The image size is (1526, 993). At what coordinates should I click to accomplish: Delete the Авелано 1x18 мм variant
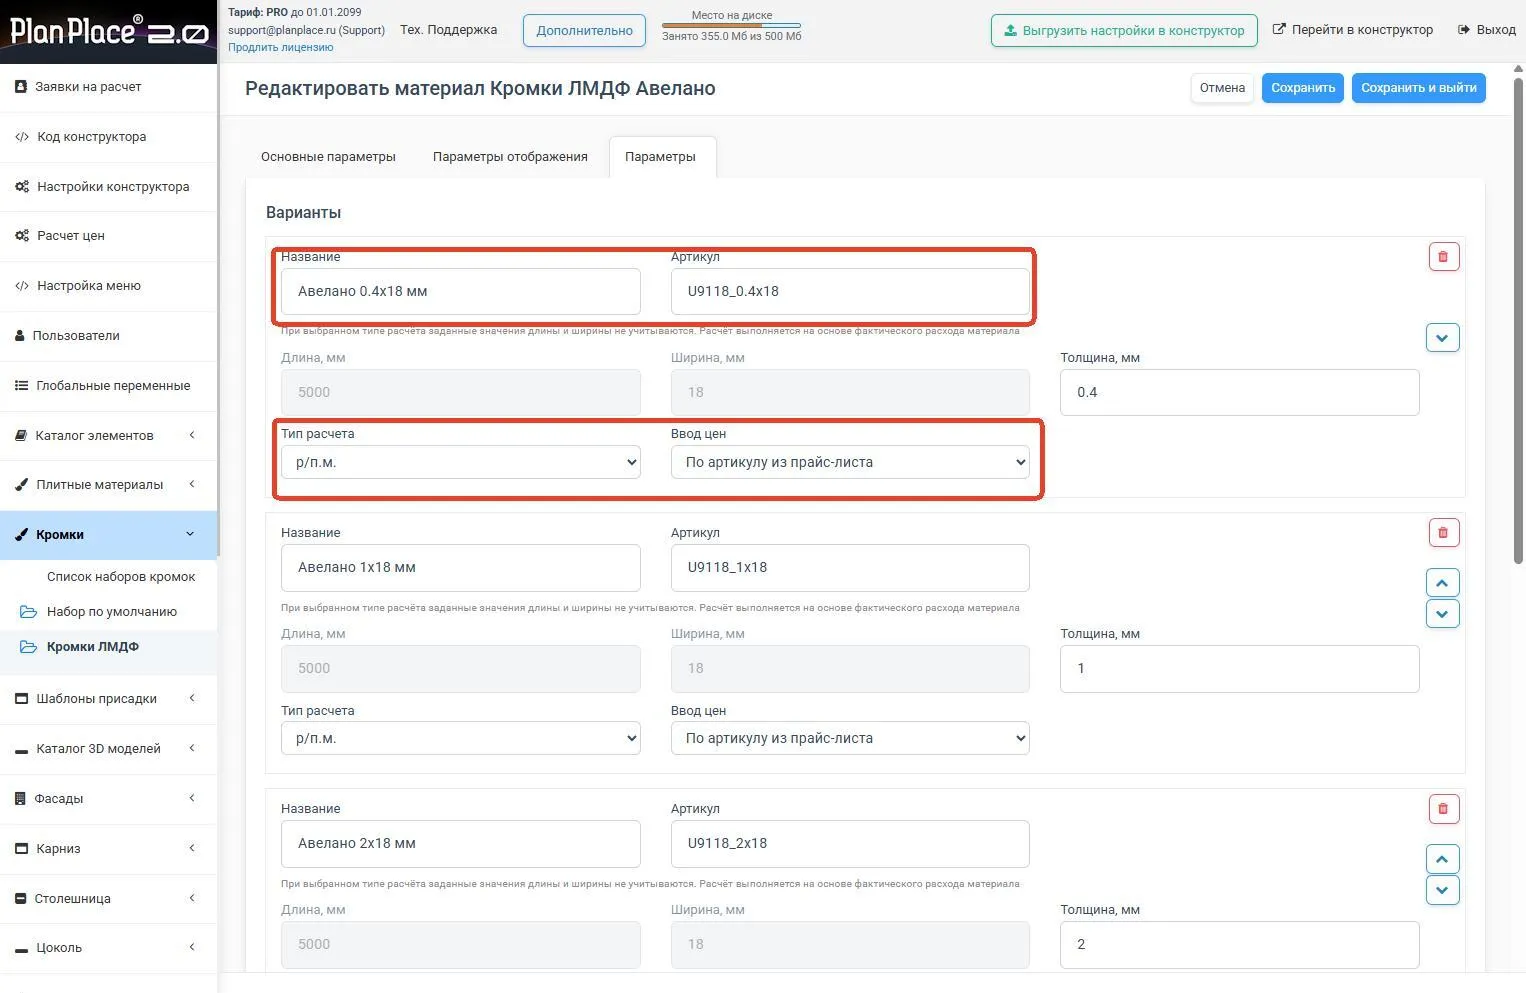(1443, 533)
